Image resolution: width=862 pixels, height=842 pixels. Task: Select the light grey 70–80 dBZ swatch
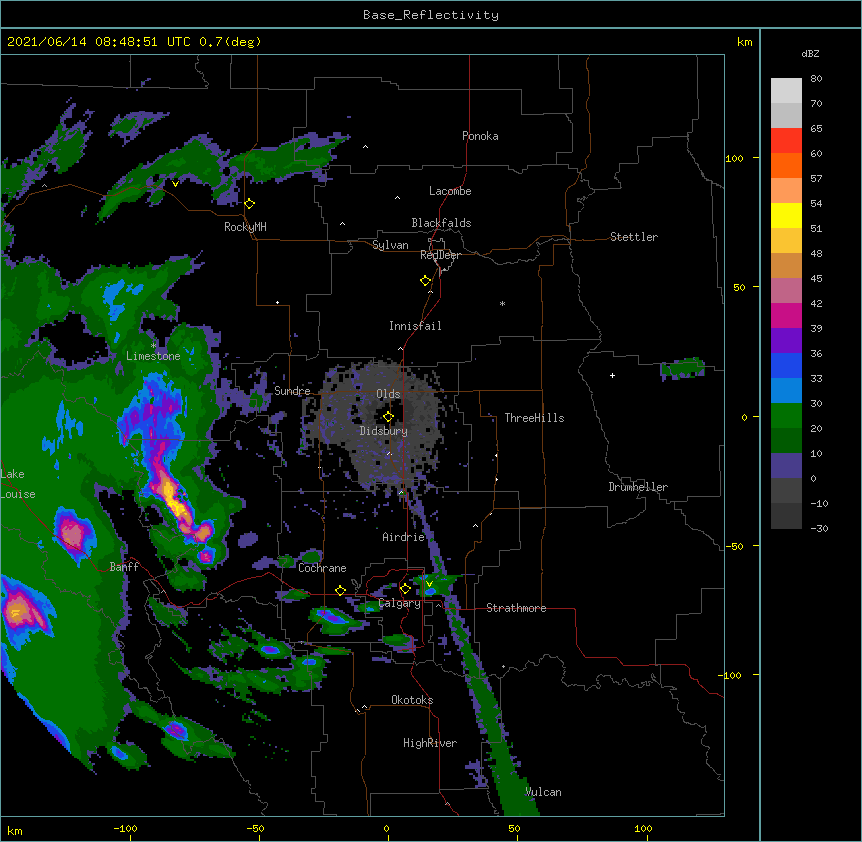[786, 91]
